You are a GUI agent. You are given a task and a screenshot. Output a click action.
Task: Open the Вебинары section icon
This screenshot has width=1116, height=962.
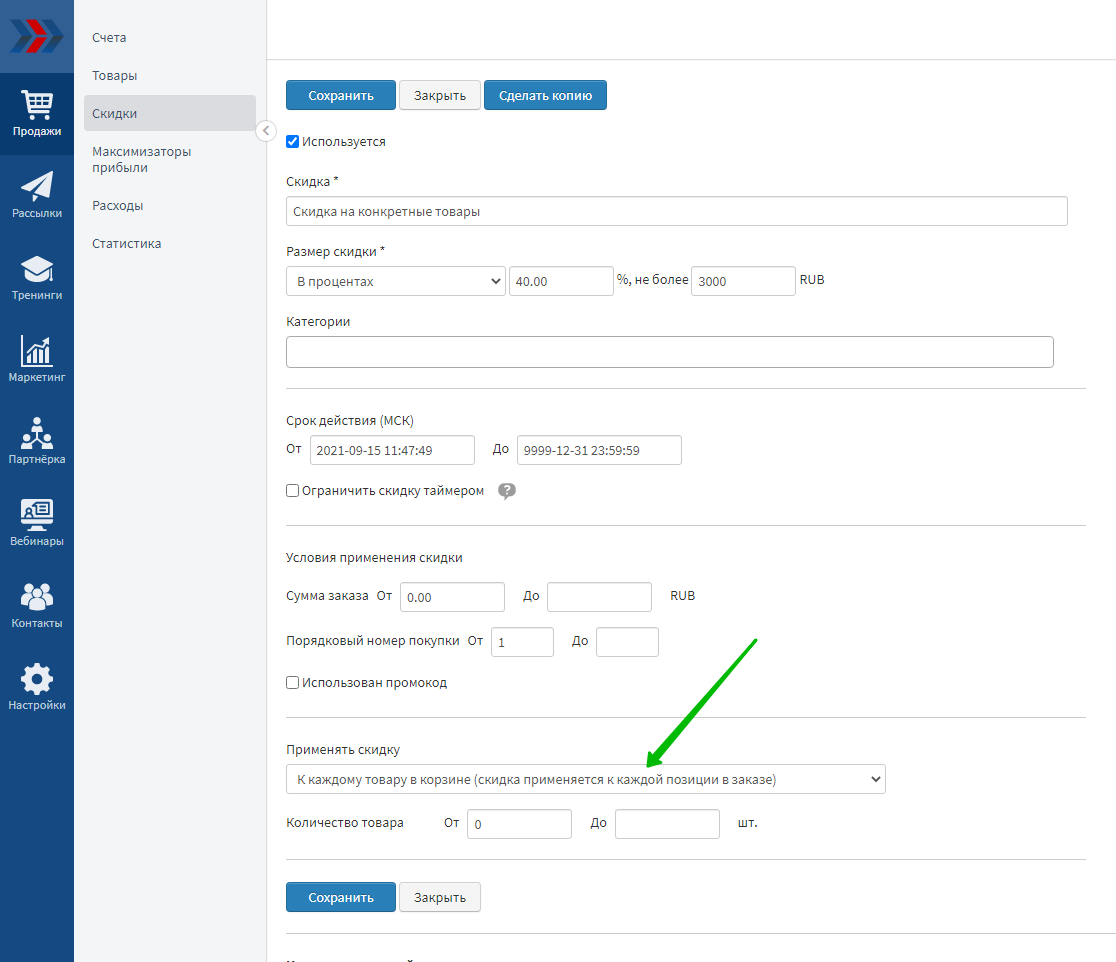[37, 523]
